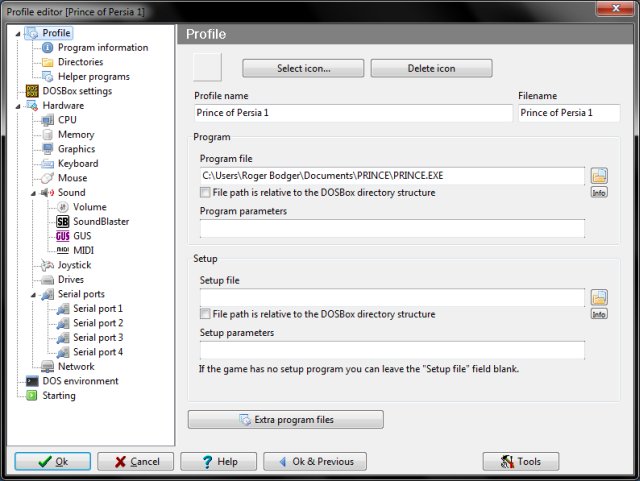Click the DOS environment icon
This screenshot has height=481, width=640.
click(x=32, y=381)
